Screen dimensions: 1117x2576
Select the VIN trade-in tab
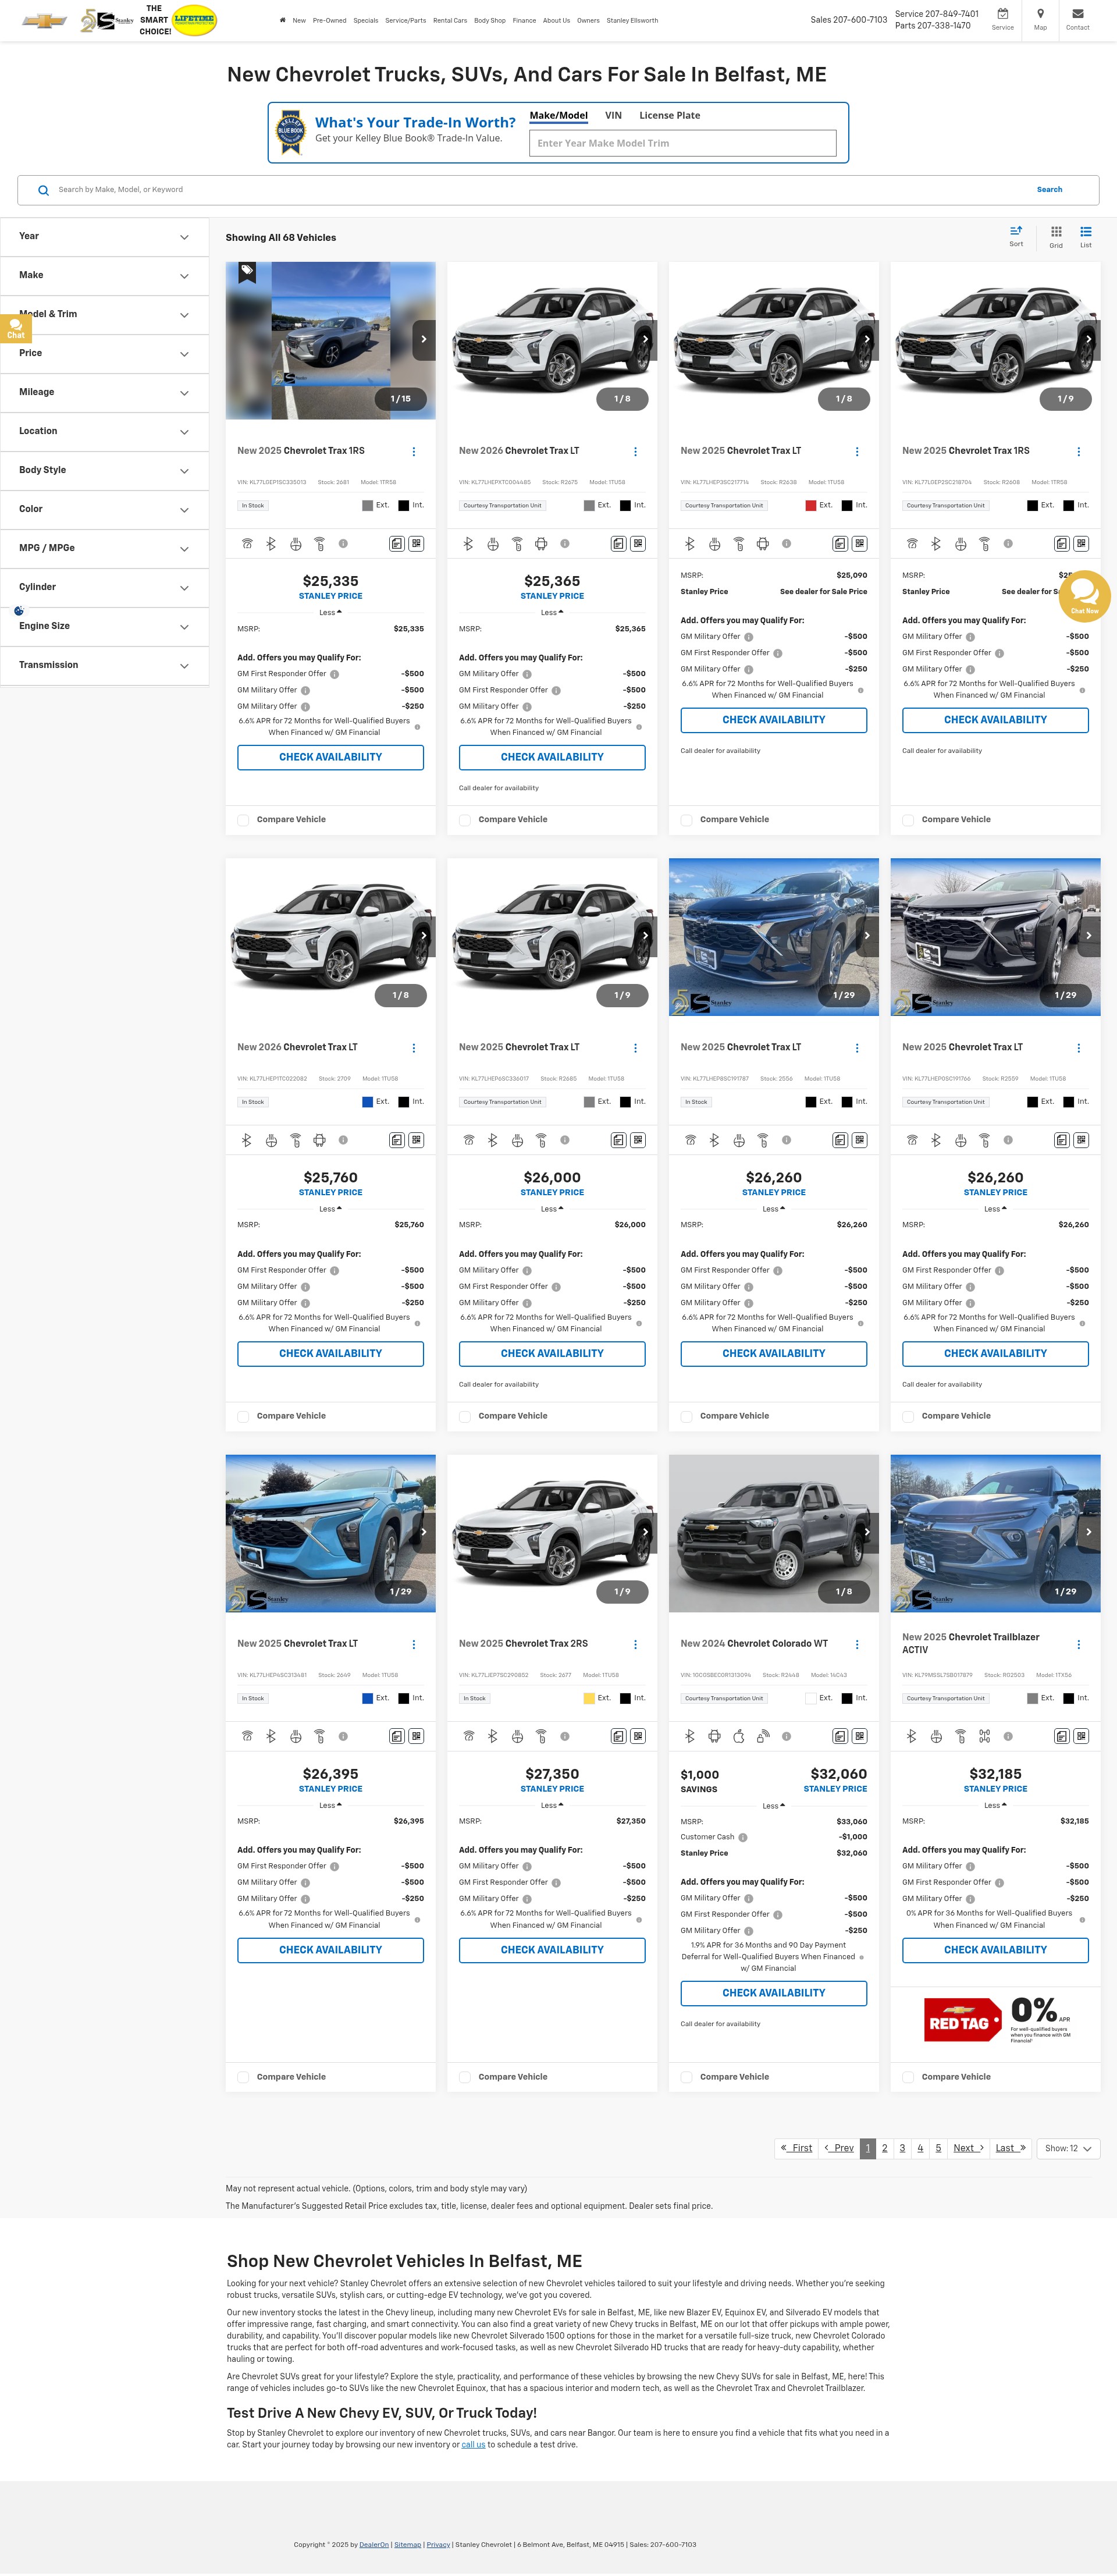613,116
